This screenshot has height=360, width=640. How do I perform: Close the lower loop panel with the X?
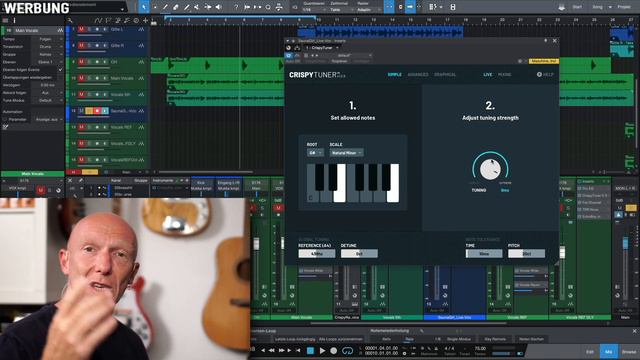point(634,331)
